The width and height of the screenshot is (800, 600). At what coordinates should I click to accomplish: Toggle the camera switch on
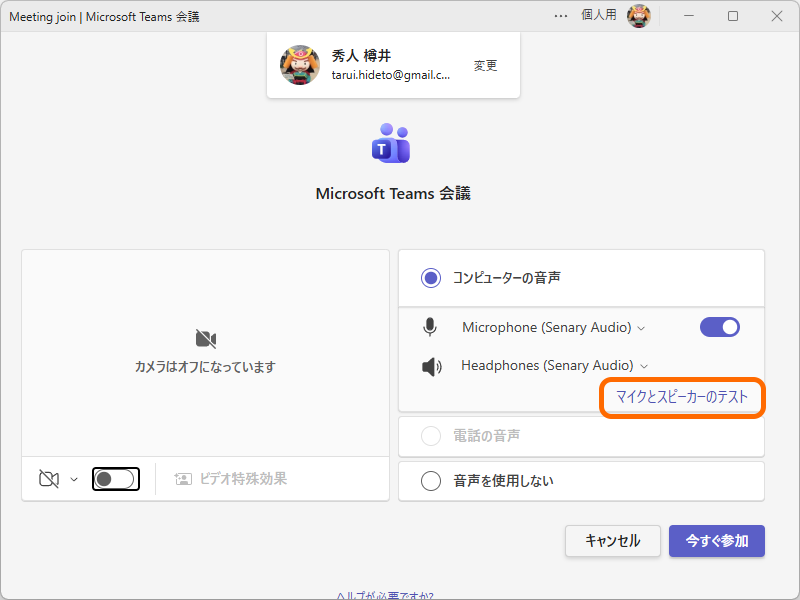click(116, 479)
